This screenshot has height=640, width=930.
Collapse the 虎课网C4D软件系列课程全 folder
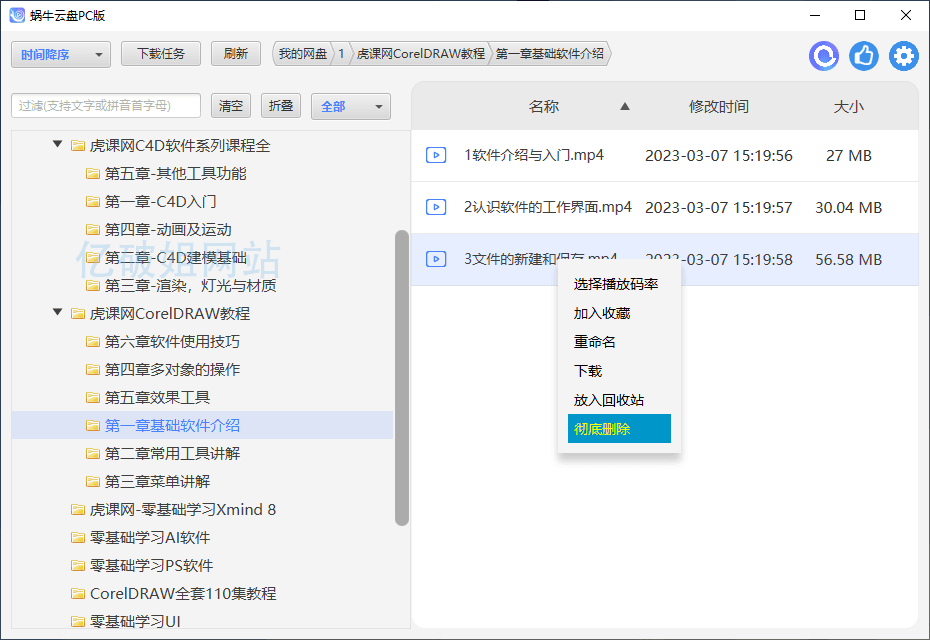tap(57, 145)
